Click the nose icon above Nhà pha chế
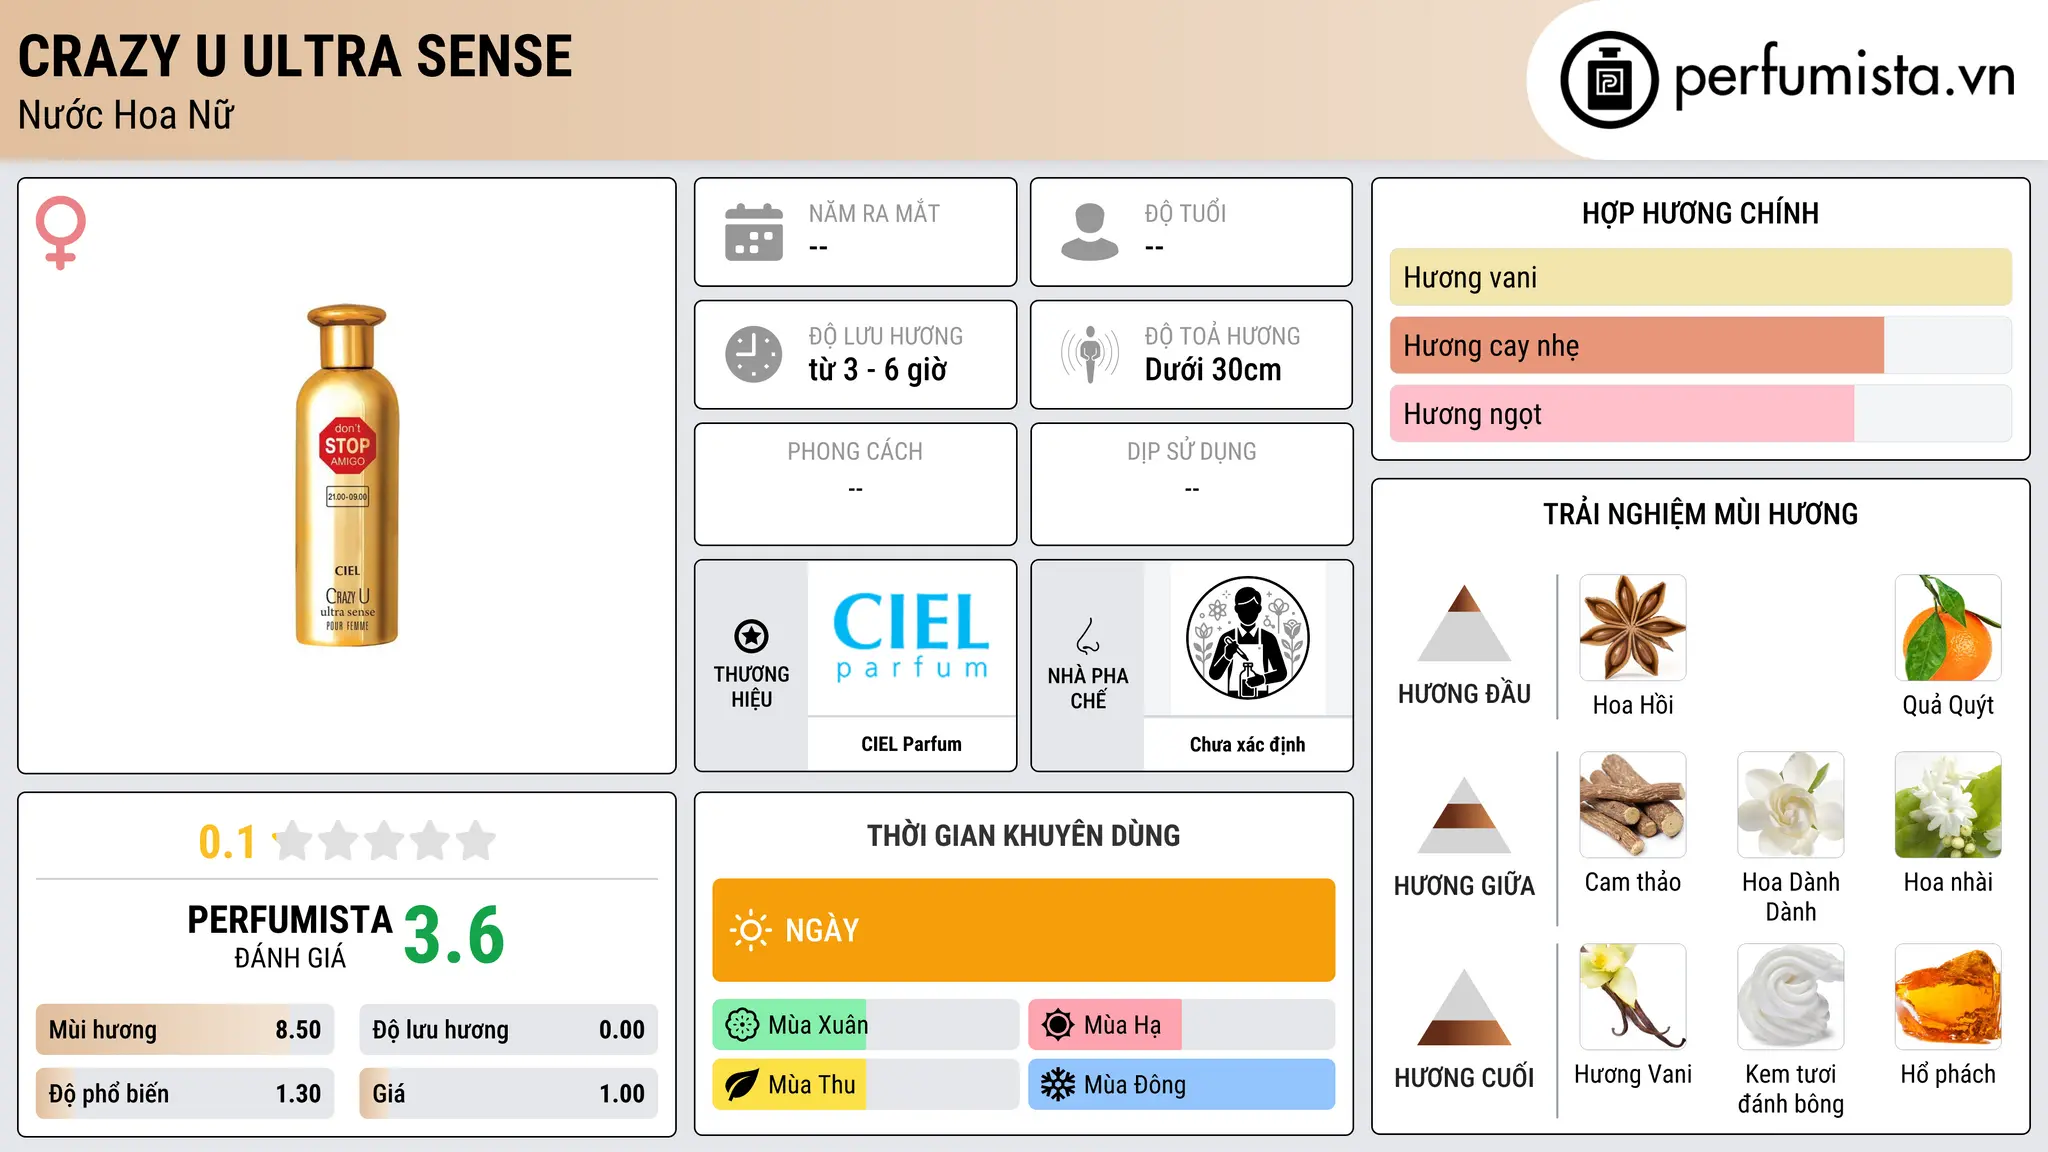This screenshot has width=2048, height=1152. point(1088,636)
